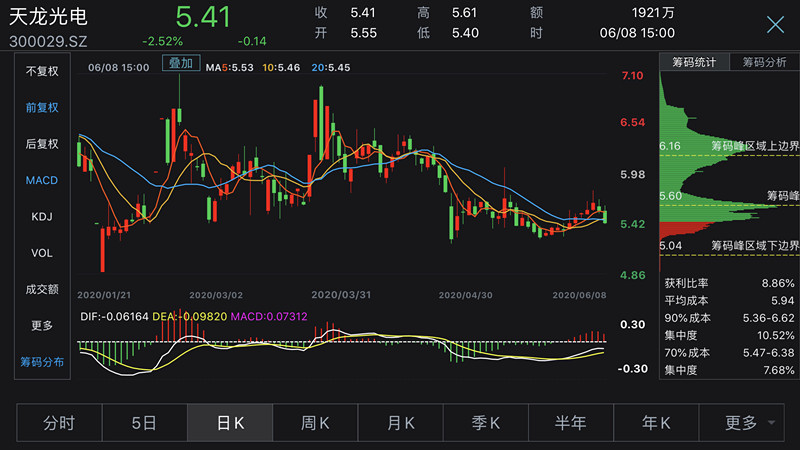Select 不复权 price adjustment option
Viewport: 800px width, 450px height.
42,71
